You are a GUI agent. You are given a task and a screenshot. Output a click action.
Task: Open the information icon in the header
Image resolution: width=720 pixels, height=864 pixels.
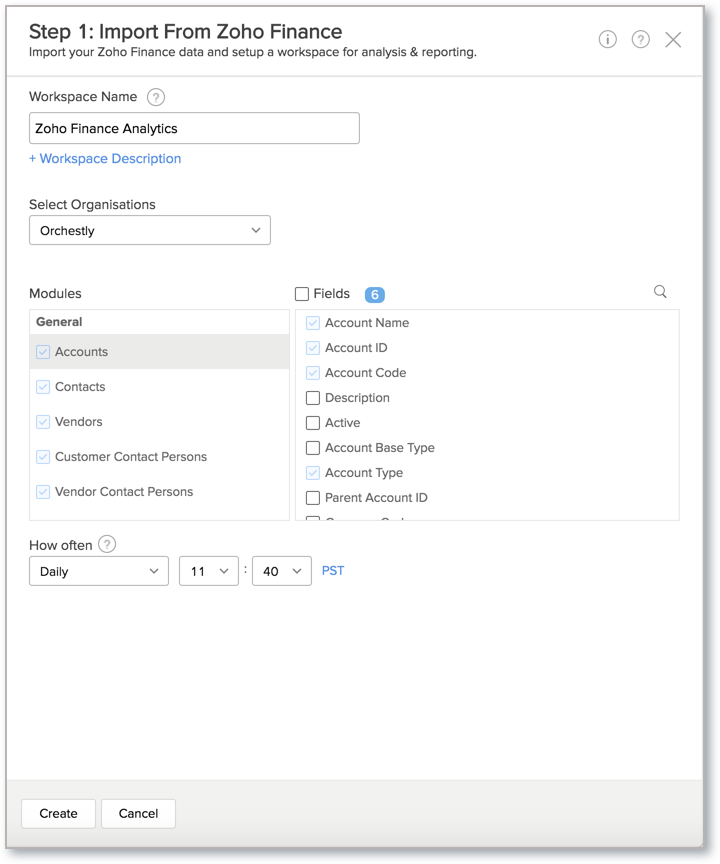pyautogui.click(x=608, y=39)
